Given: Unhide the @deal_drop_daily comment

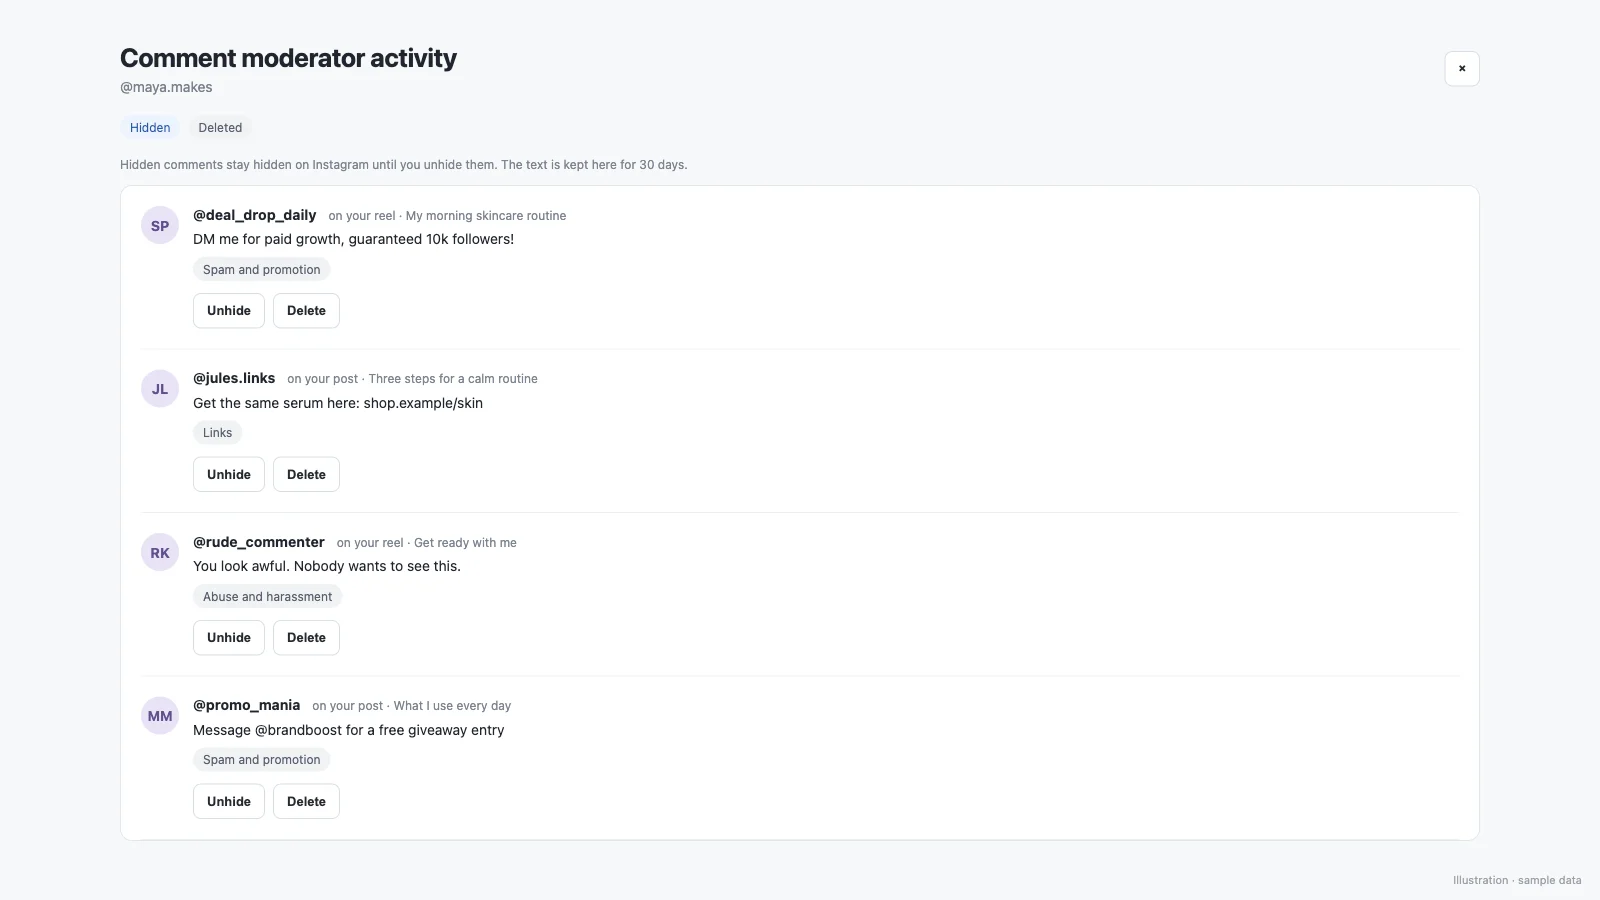Looking at the screenshot, I should pos(229,311).
